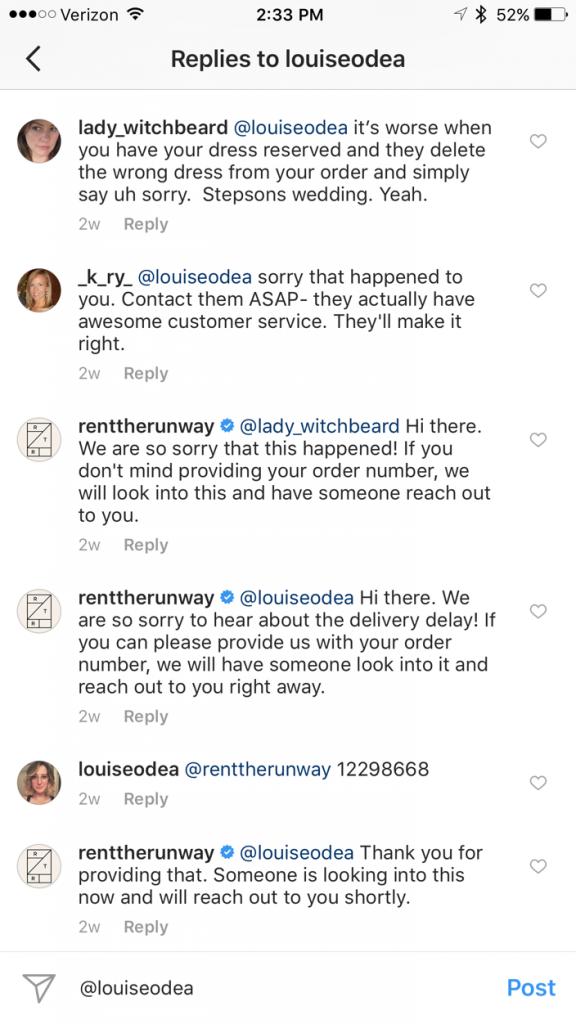Open lady_witchbeard's profile picture

(39, 141)
